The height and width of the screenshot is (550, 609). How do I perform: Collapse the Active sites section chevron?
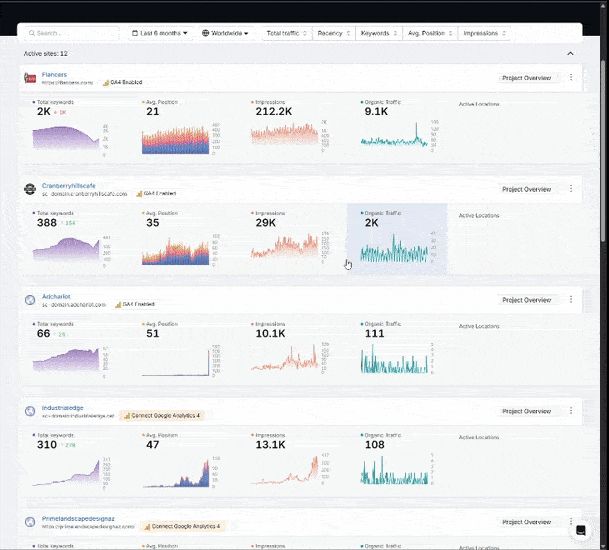click(570, 54)
